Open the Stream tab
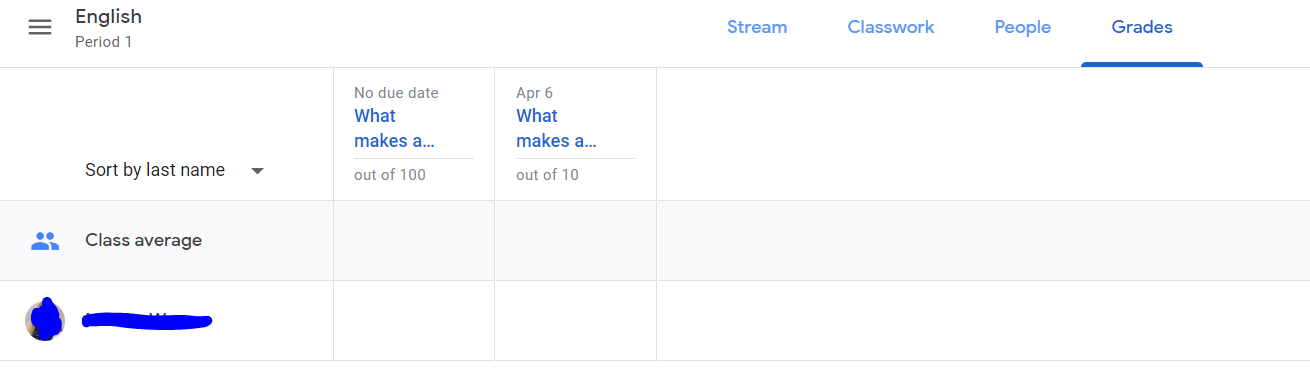1310x383 pixels. point(757,28)
